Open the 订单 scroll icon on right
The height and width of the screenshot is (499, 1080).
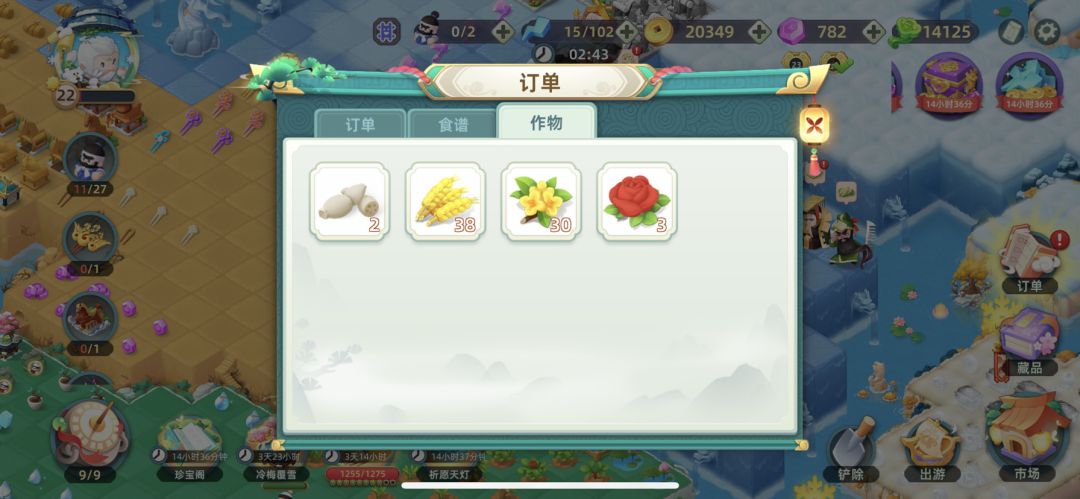[1030, 260]
